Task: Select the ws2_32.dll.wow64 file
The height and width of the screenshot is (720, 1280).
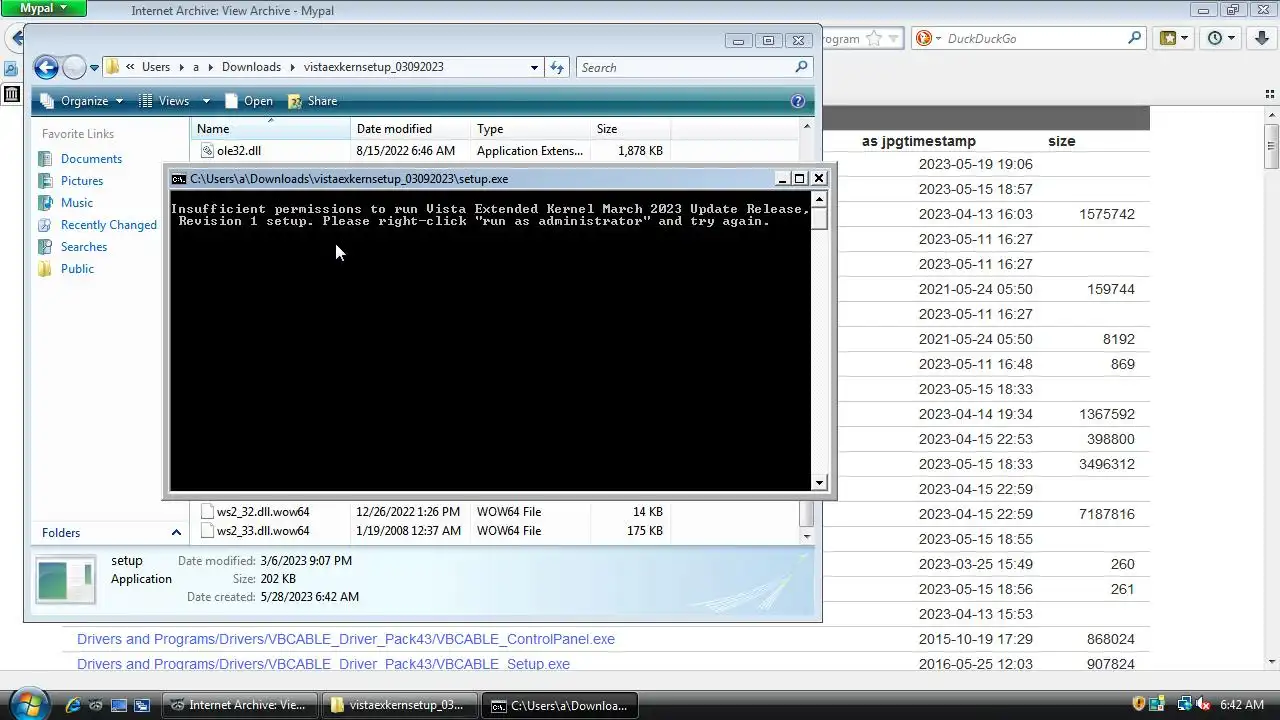Action: (x=263, y=512)
